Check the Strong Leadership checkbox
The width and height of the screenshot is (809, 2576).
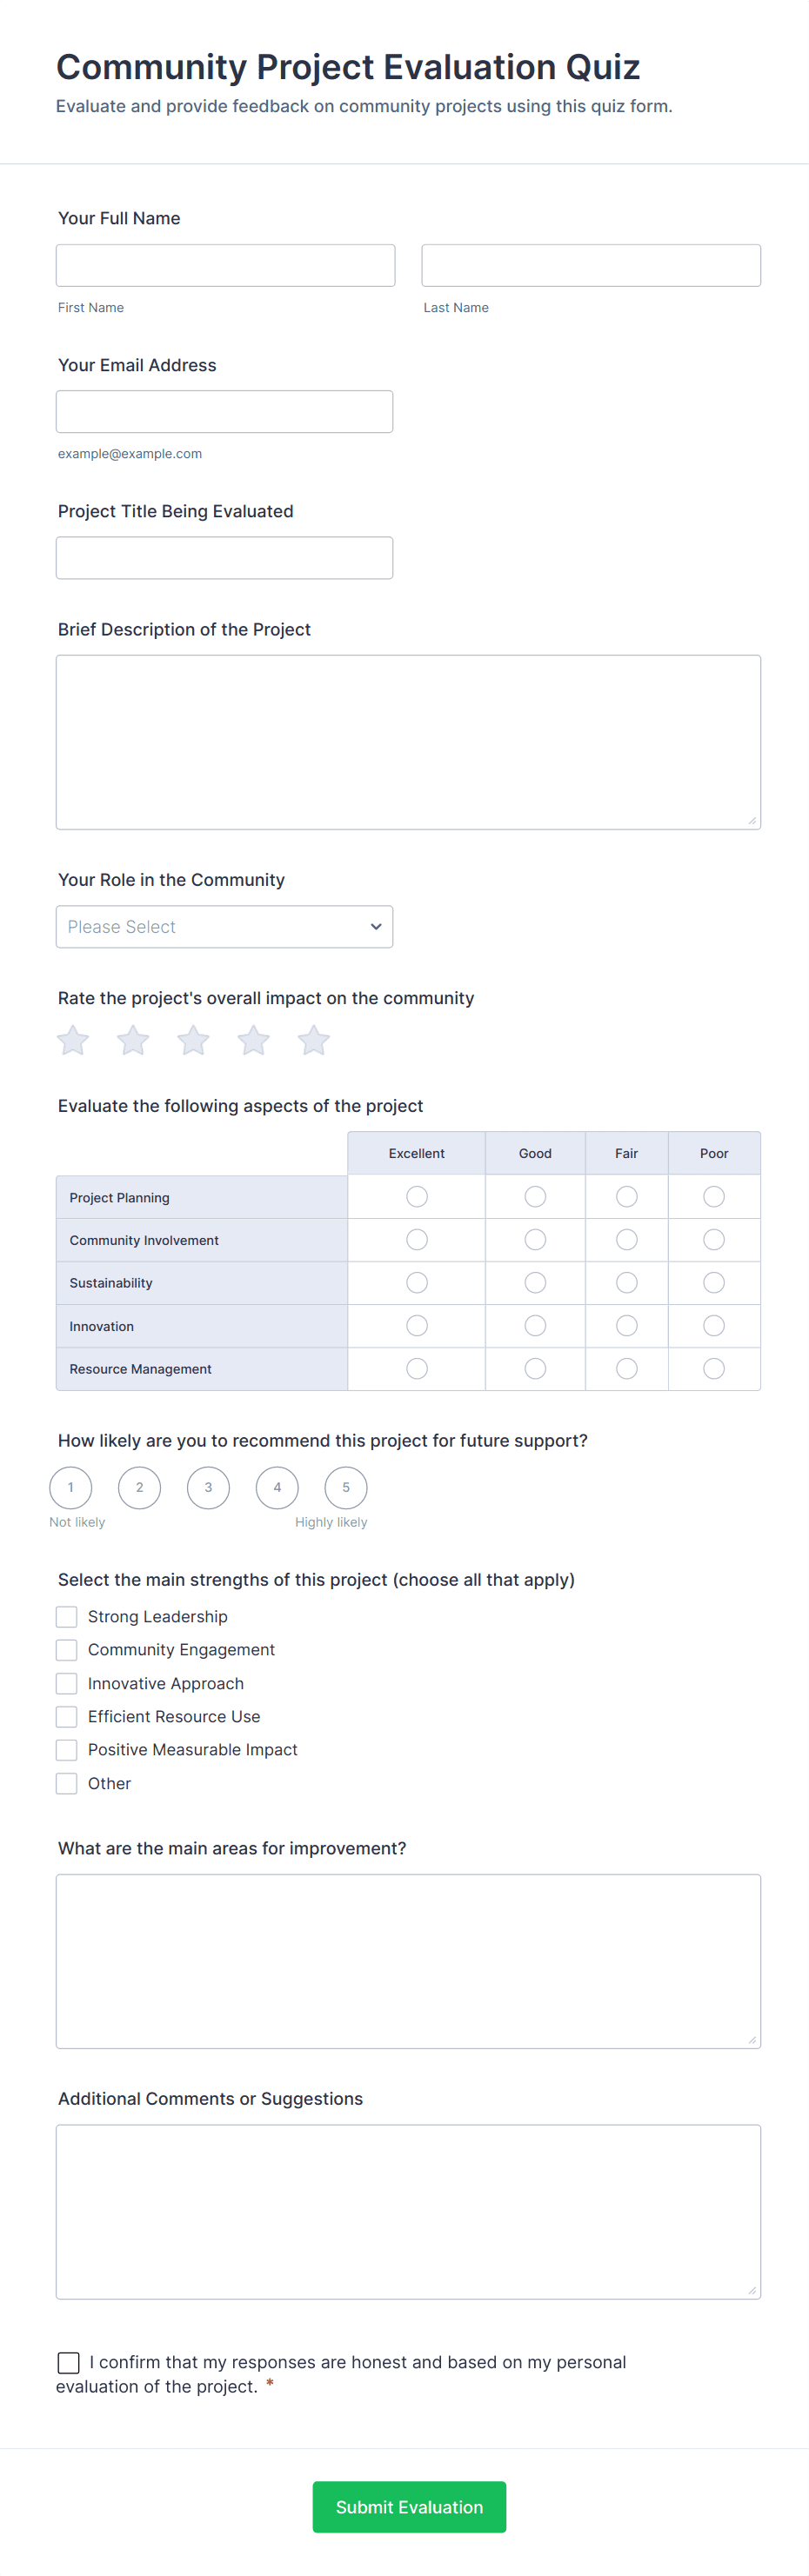tap(67, 1617)
